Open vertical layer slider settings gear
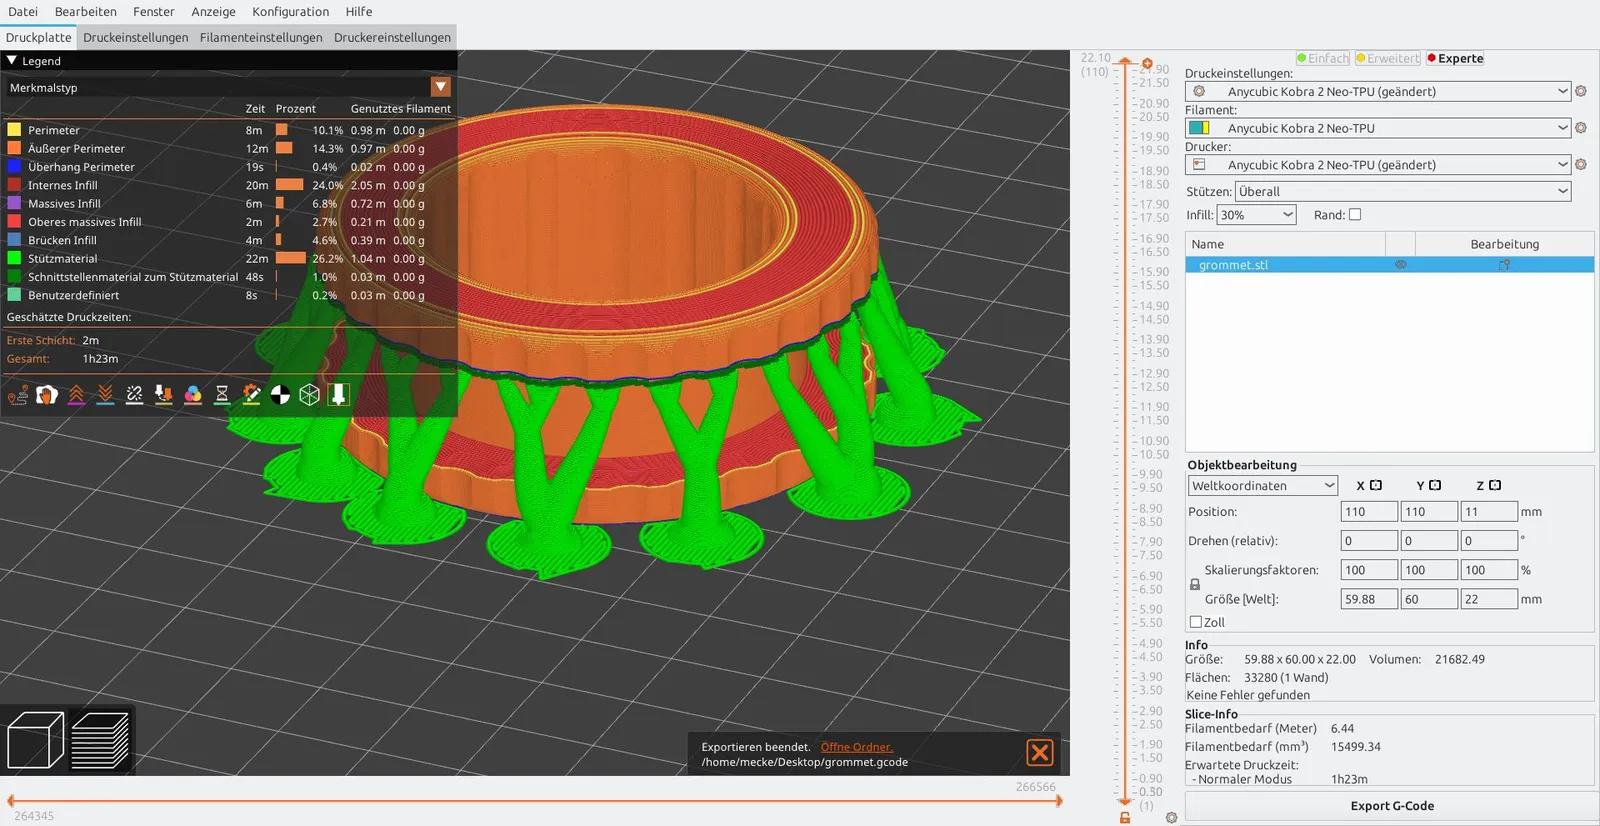Screen dimensions: 1600x826 1171,818
